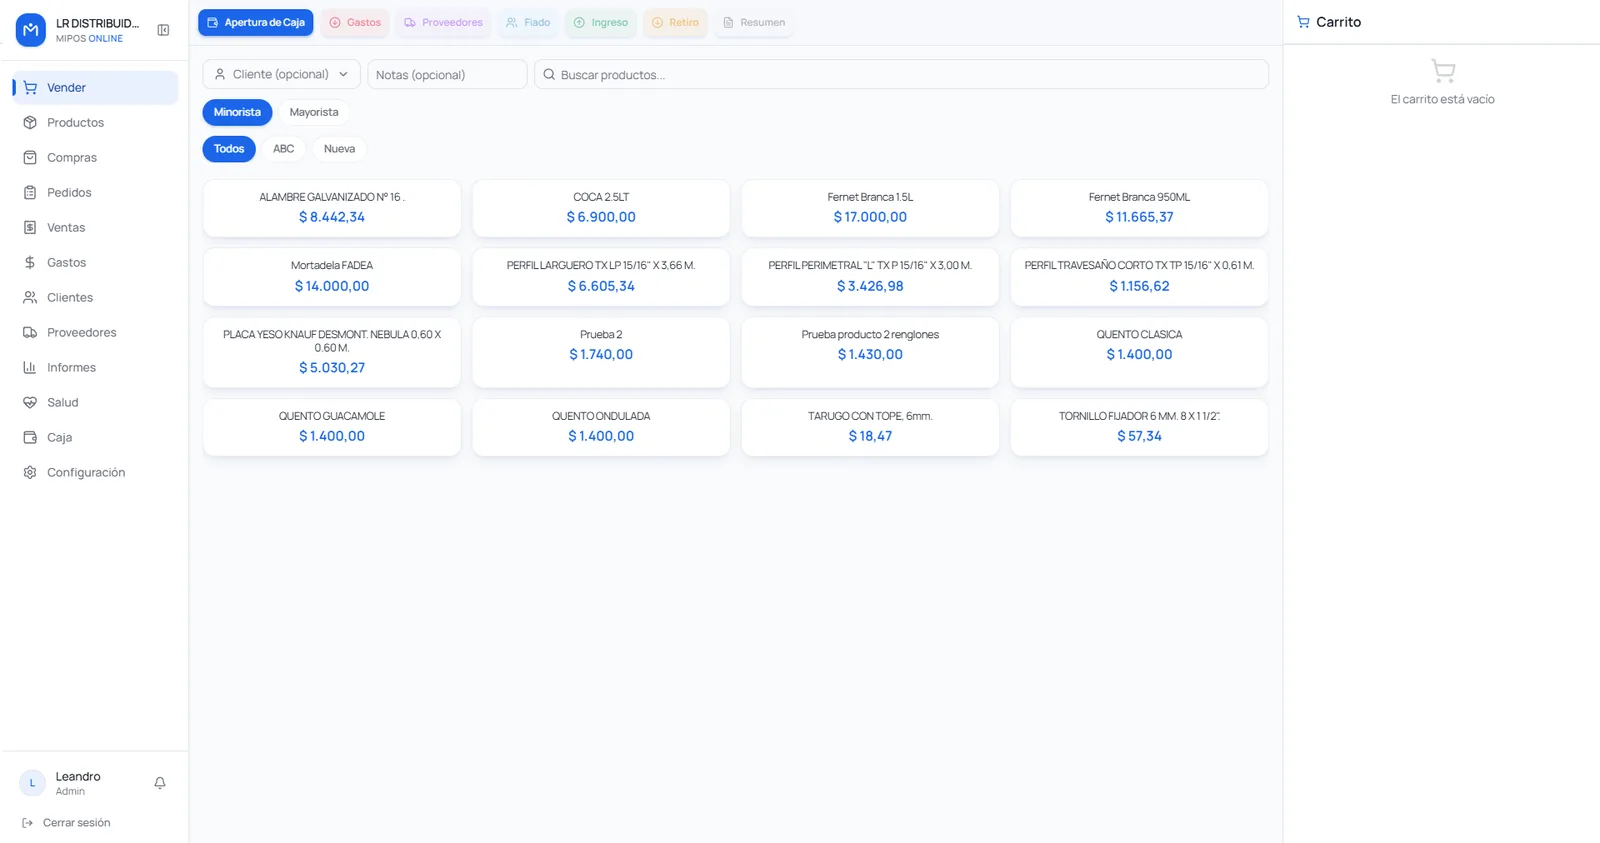The image size is (1600, 843).
Task: Select TORNILLO FIJADOR 6 MM product
Action: click(x=1139, y=427)
